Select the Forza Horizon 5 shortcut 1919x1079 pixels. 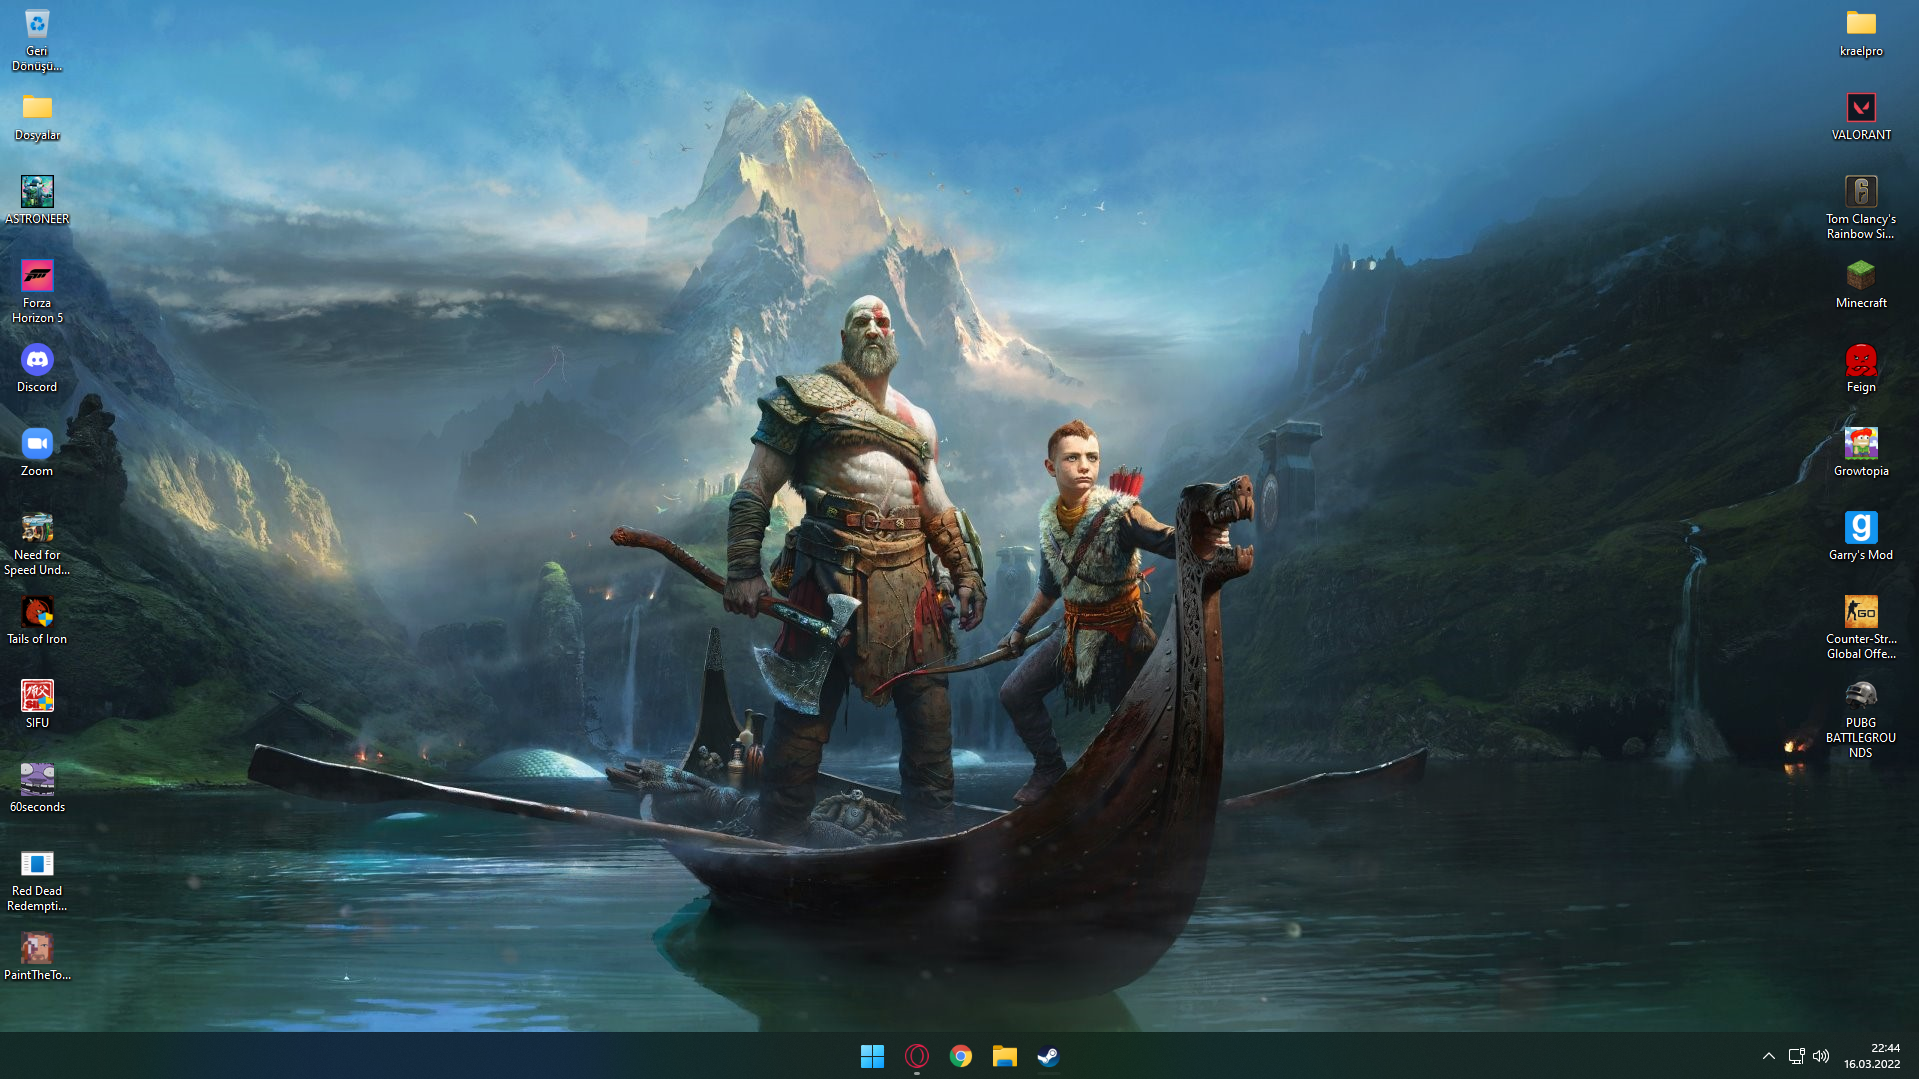click(37, 291)
